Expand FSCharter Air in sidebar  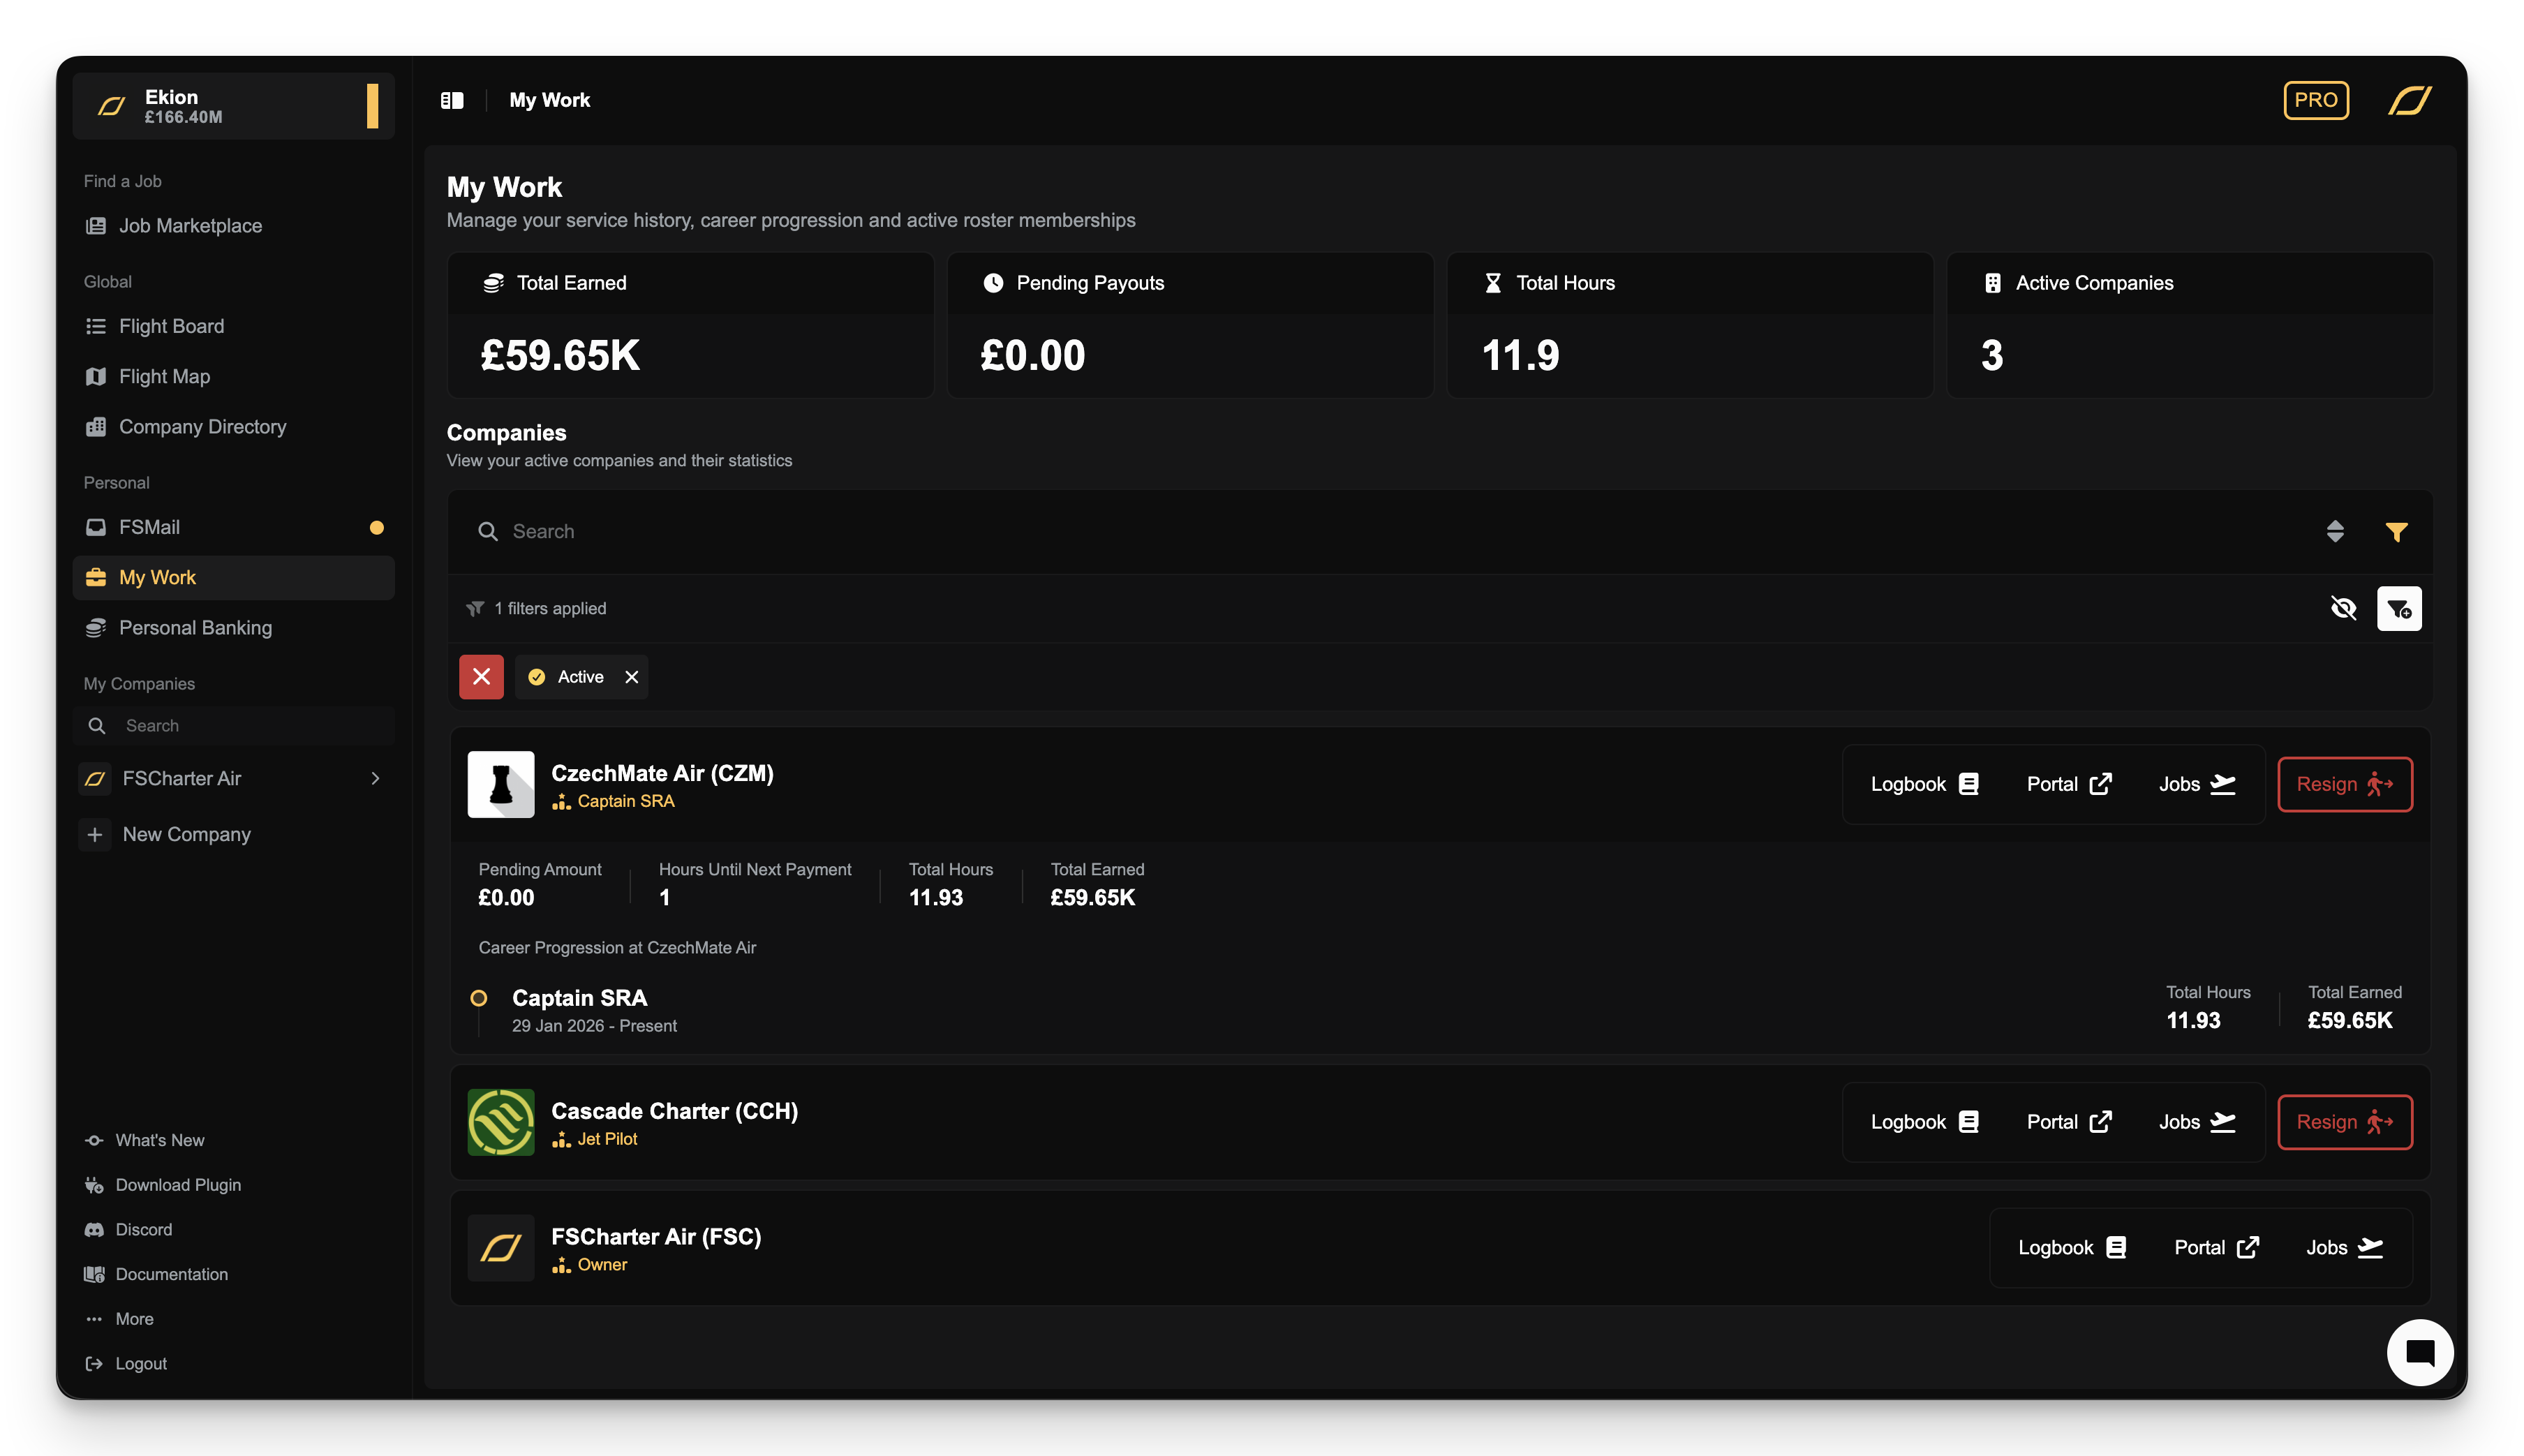pos(375,778)
